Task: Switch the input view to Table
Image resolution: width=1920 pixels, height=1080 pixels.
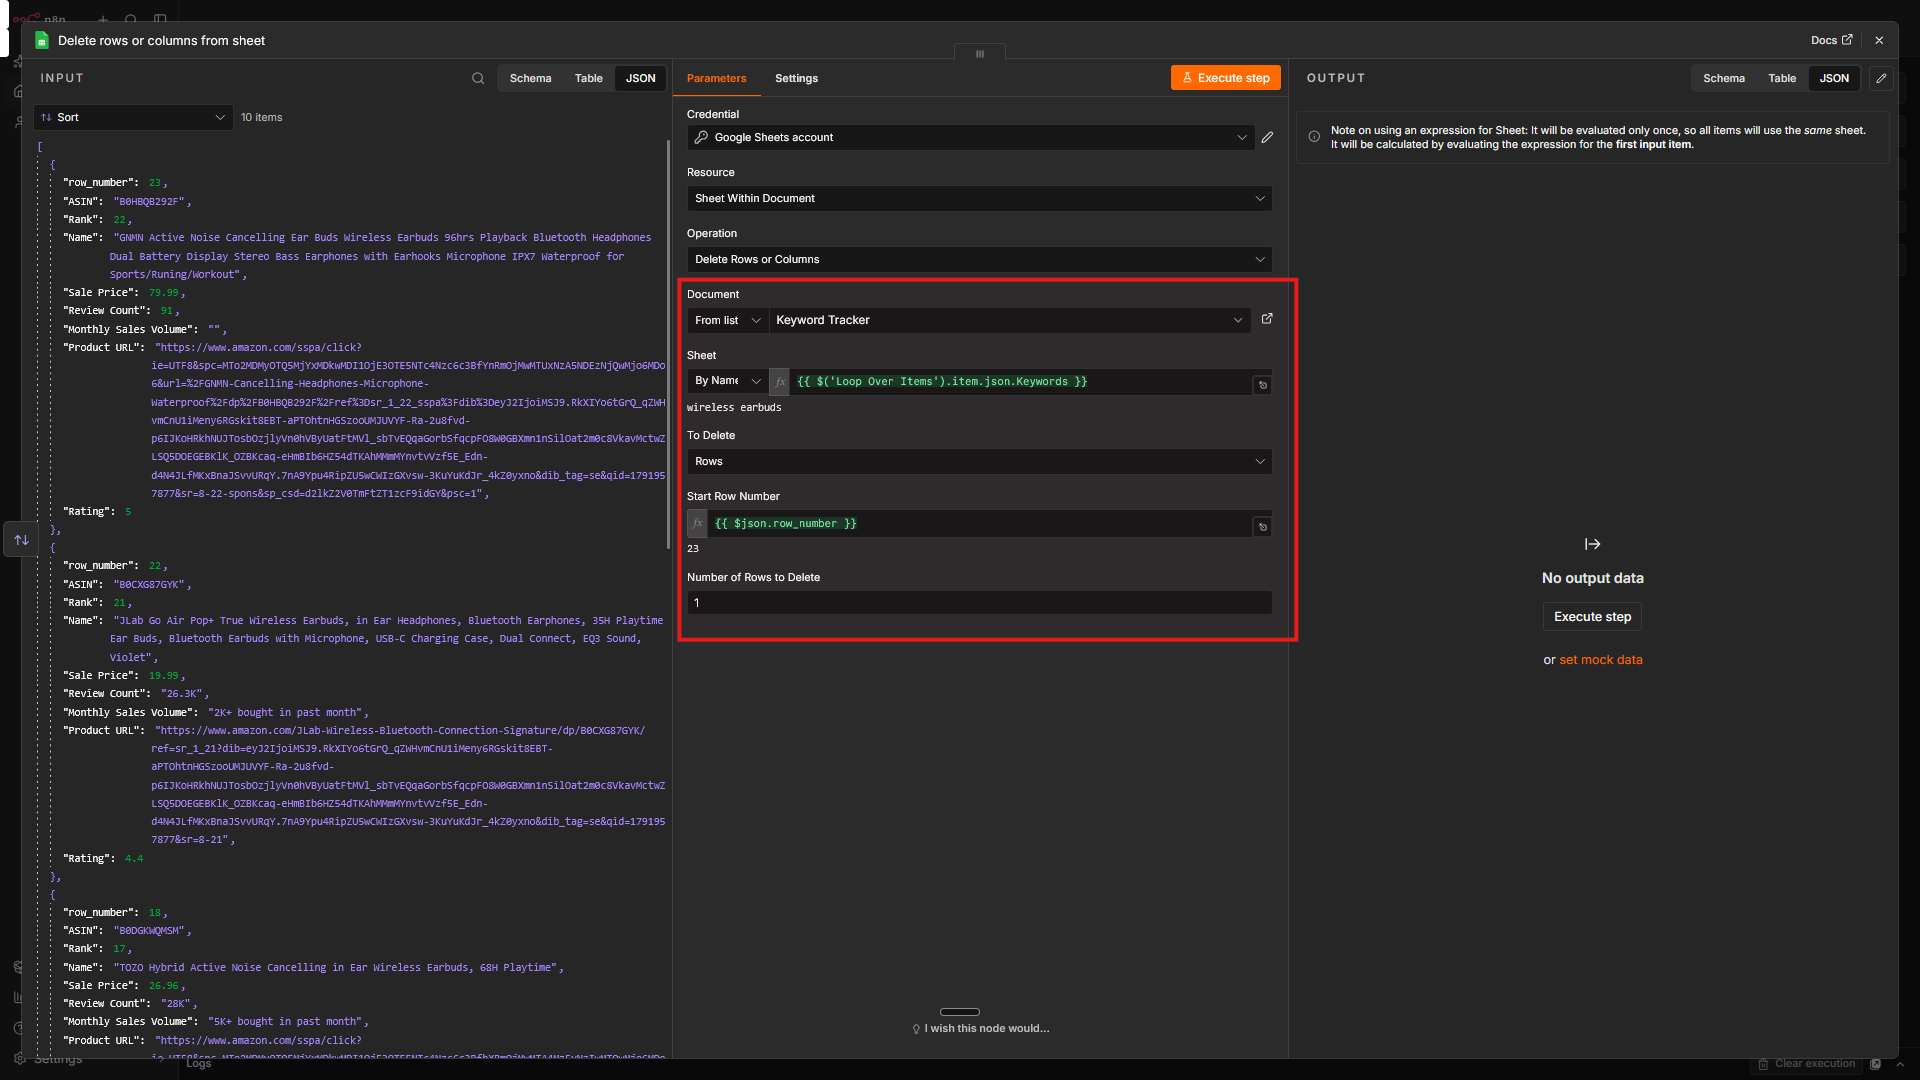Action: pos(589,78)
